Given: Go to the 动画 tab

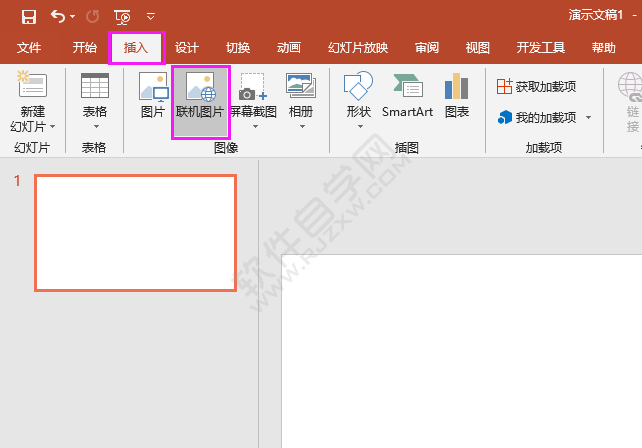Looking at the screenshot, I should 289,48.
